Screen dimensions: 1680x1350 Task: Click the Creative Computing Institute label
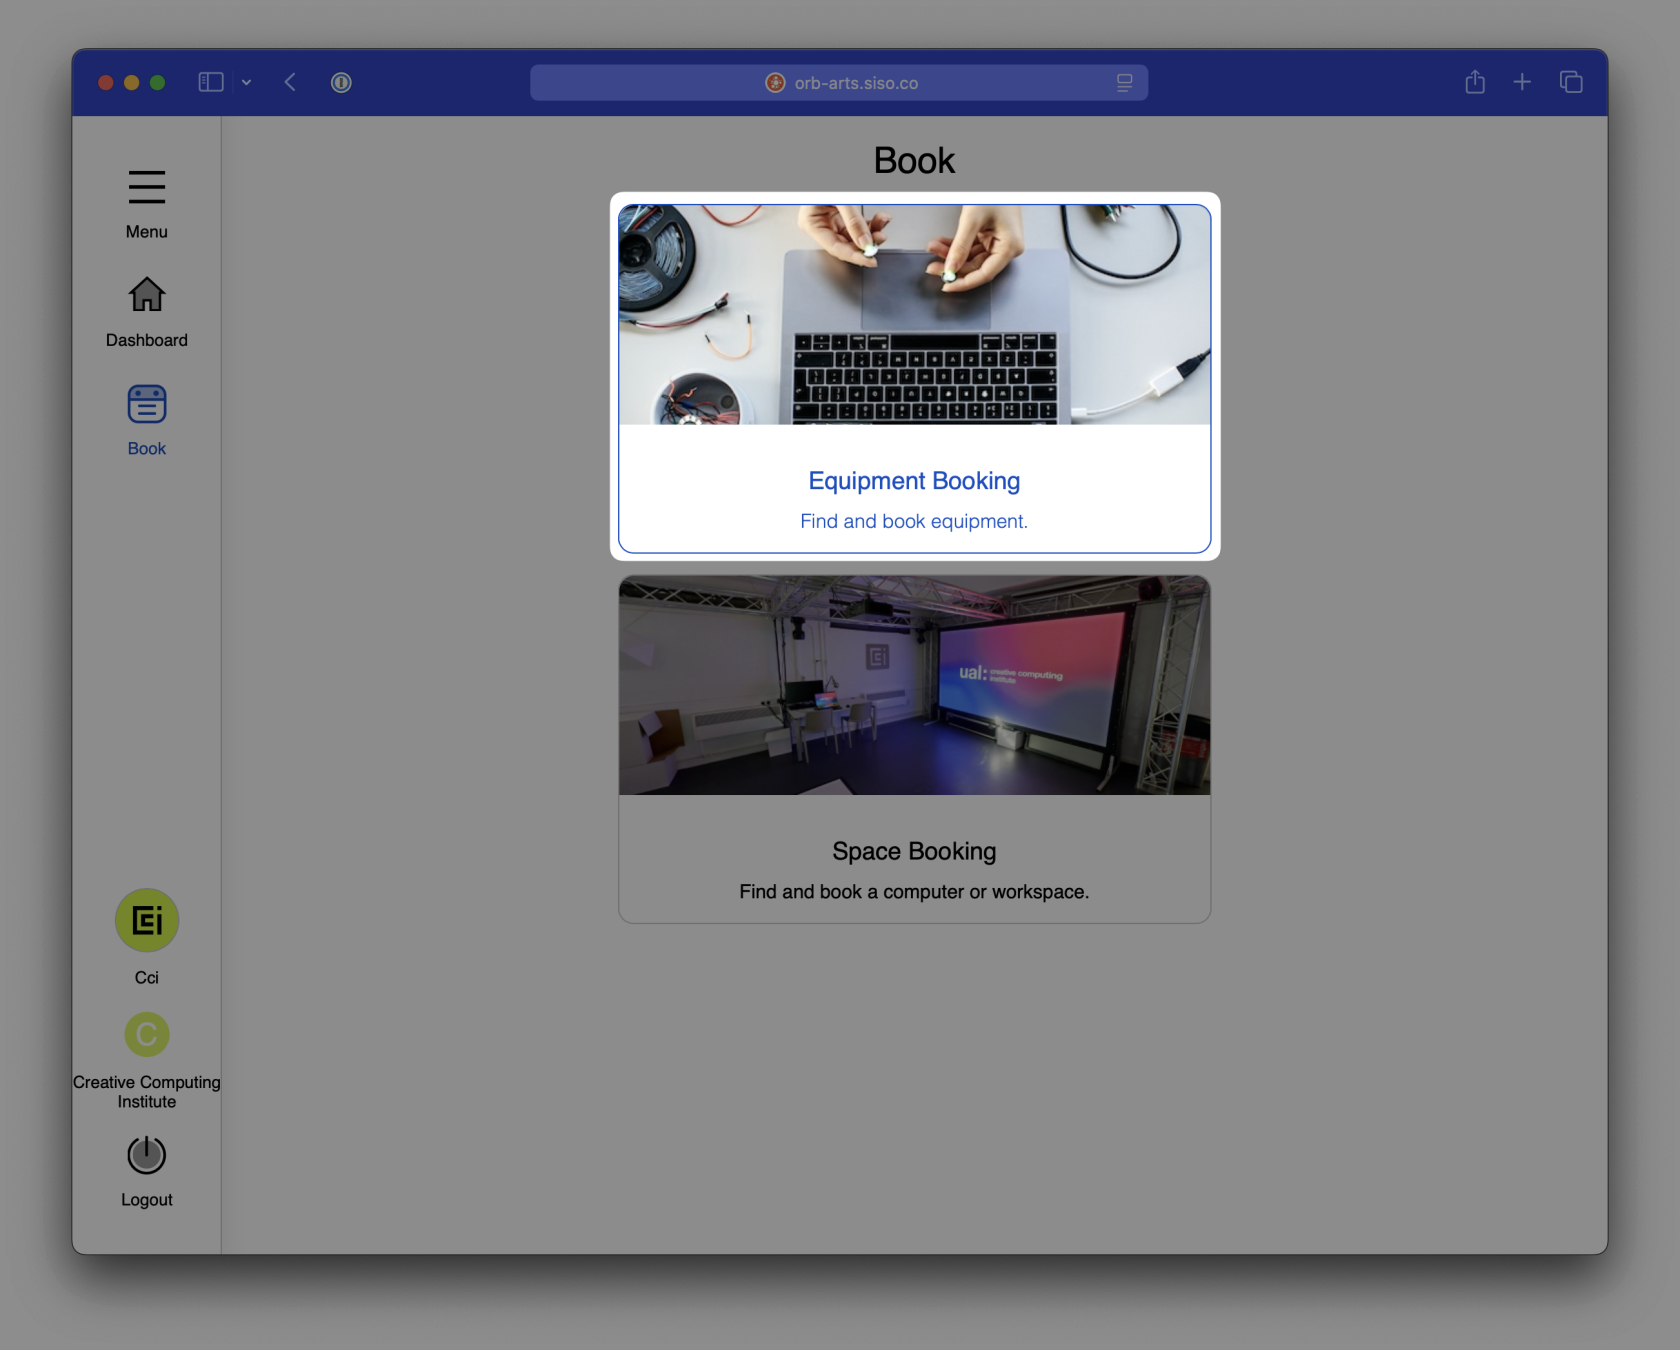(x=146, y=1092)
